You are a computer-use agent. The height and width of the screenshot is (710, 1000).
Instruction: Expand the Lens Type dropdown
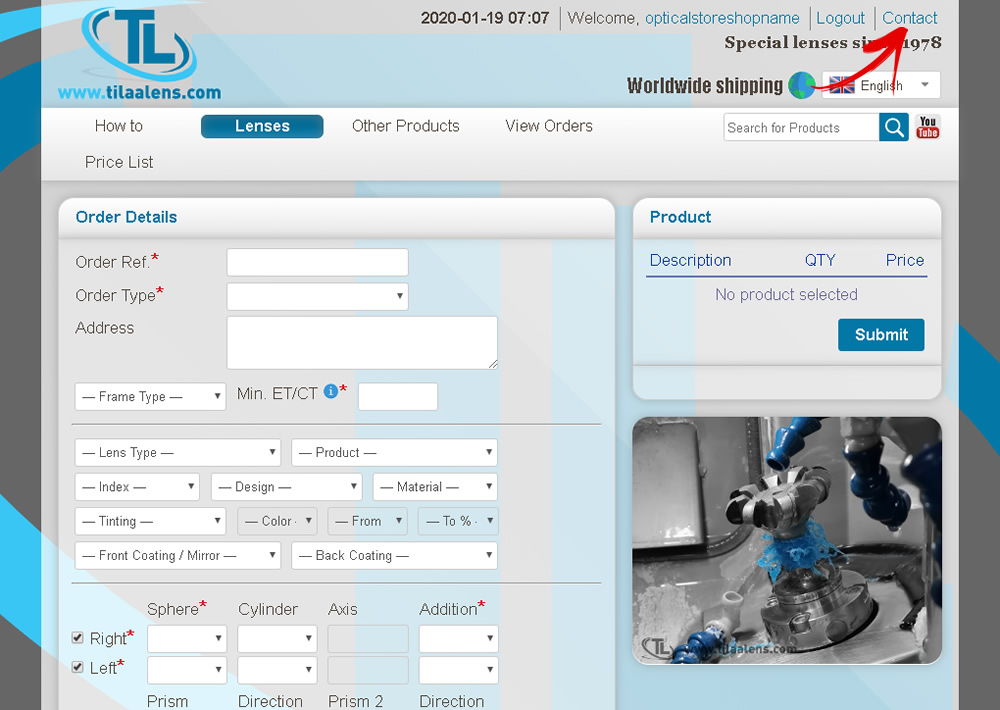177,453
